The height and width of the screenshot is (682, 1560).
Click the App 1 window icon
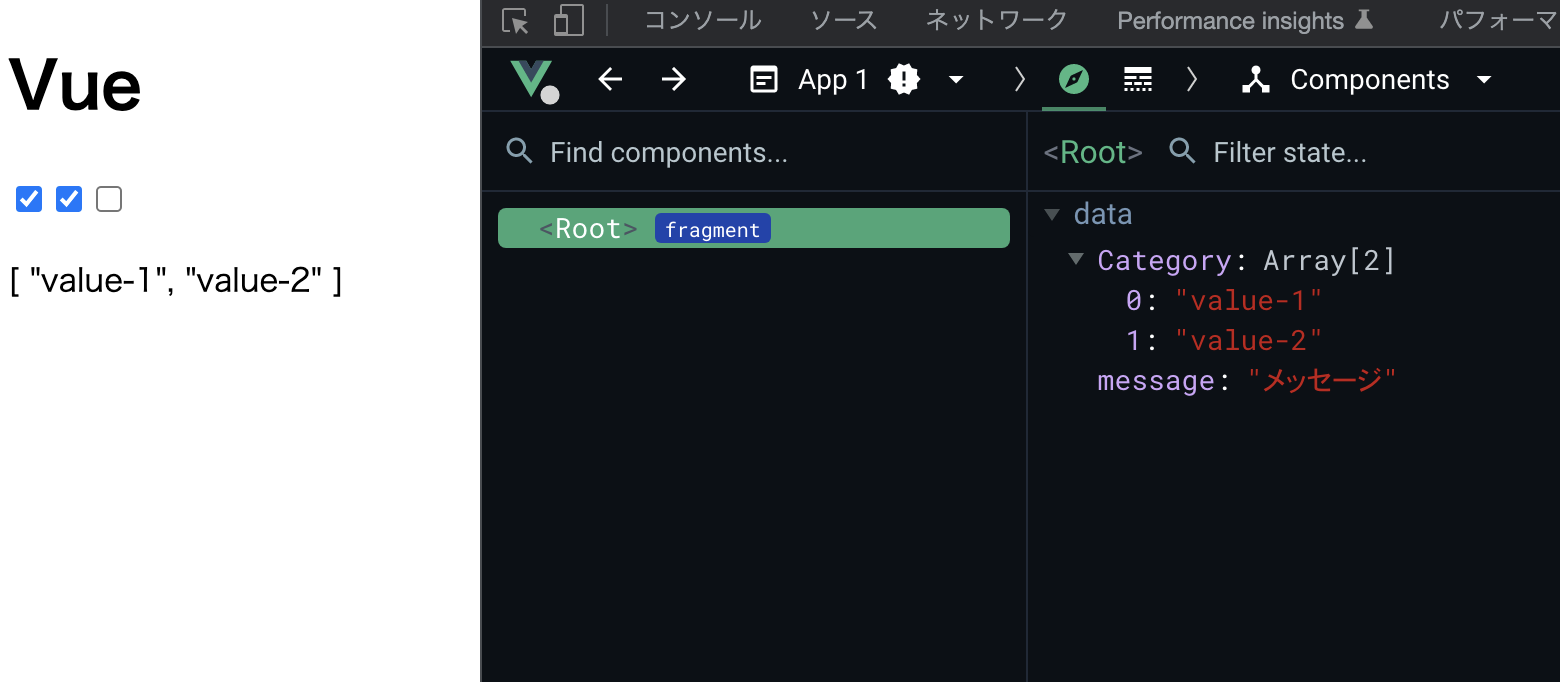point(764,80)
